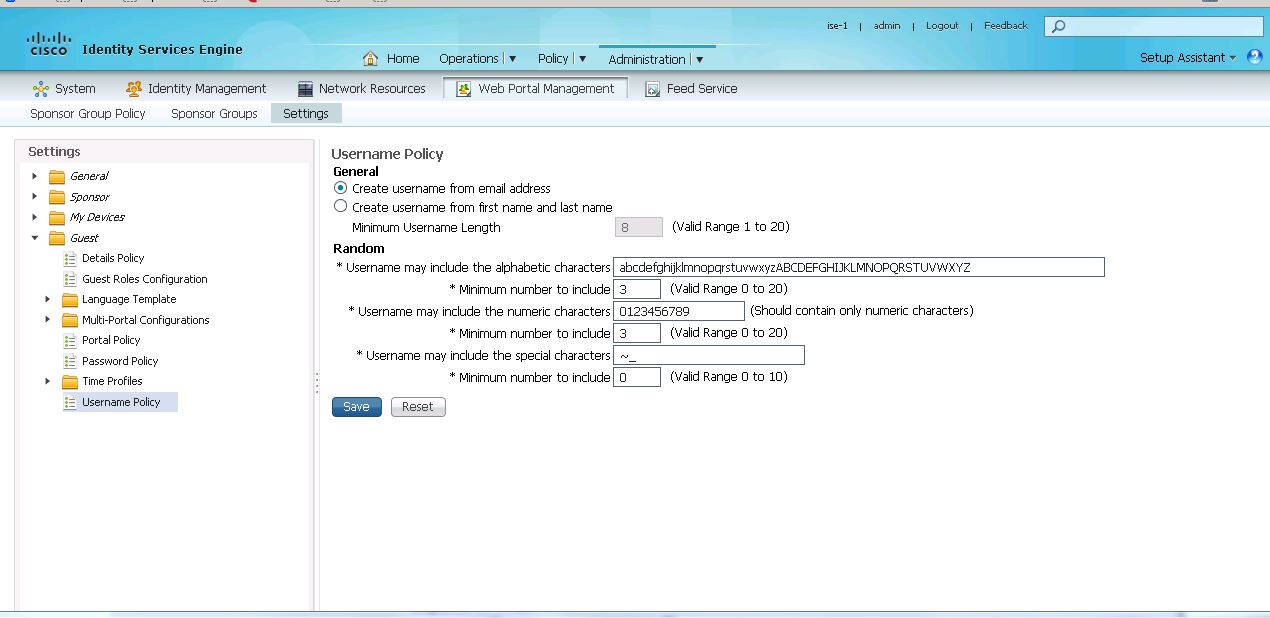Click the top search box
The height and width of the screenshot is (618, 1270).
[x=1153, y=26]
